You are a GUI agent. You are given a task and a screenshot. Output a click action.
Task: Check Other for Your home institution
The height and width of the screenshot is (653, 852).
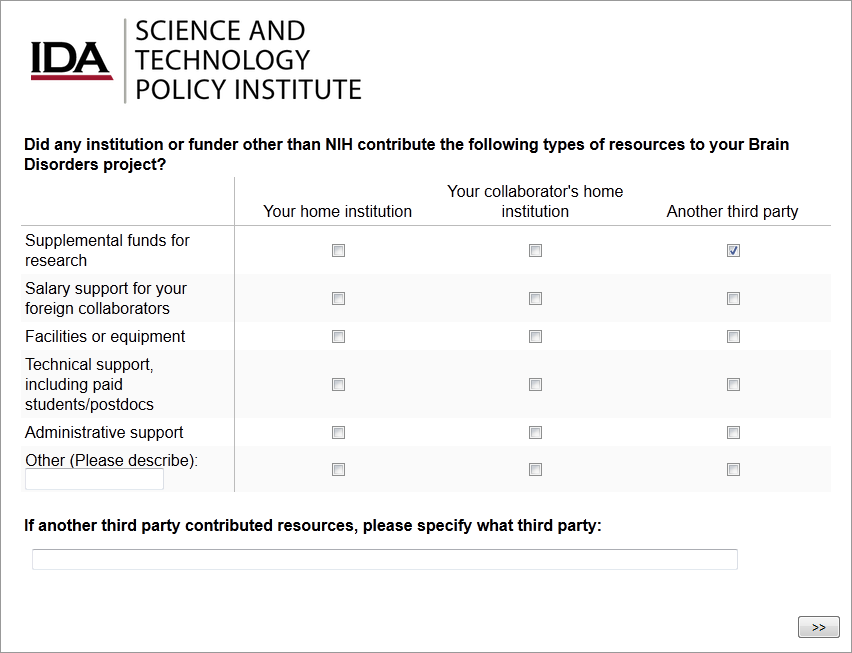tap(338, 470)
